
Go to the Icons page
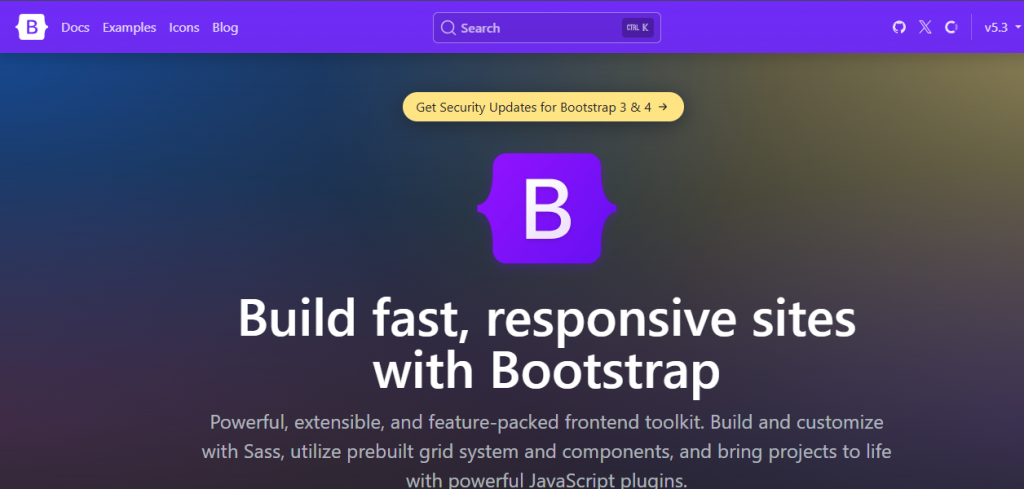point(184,27)
